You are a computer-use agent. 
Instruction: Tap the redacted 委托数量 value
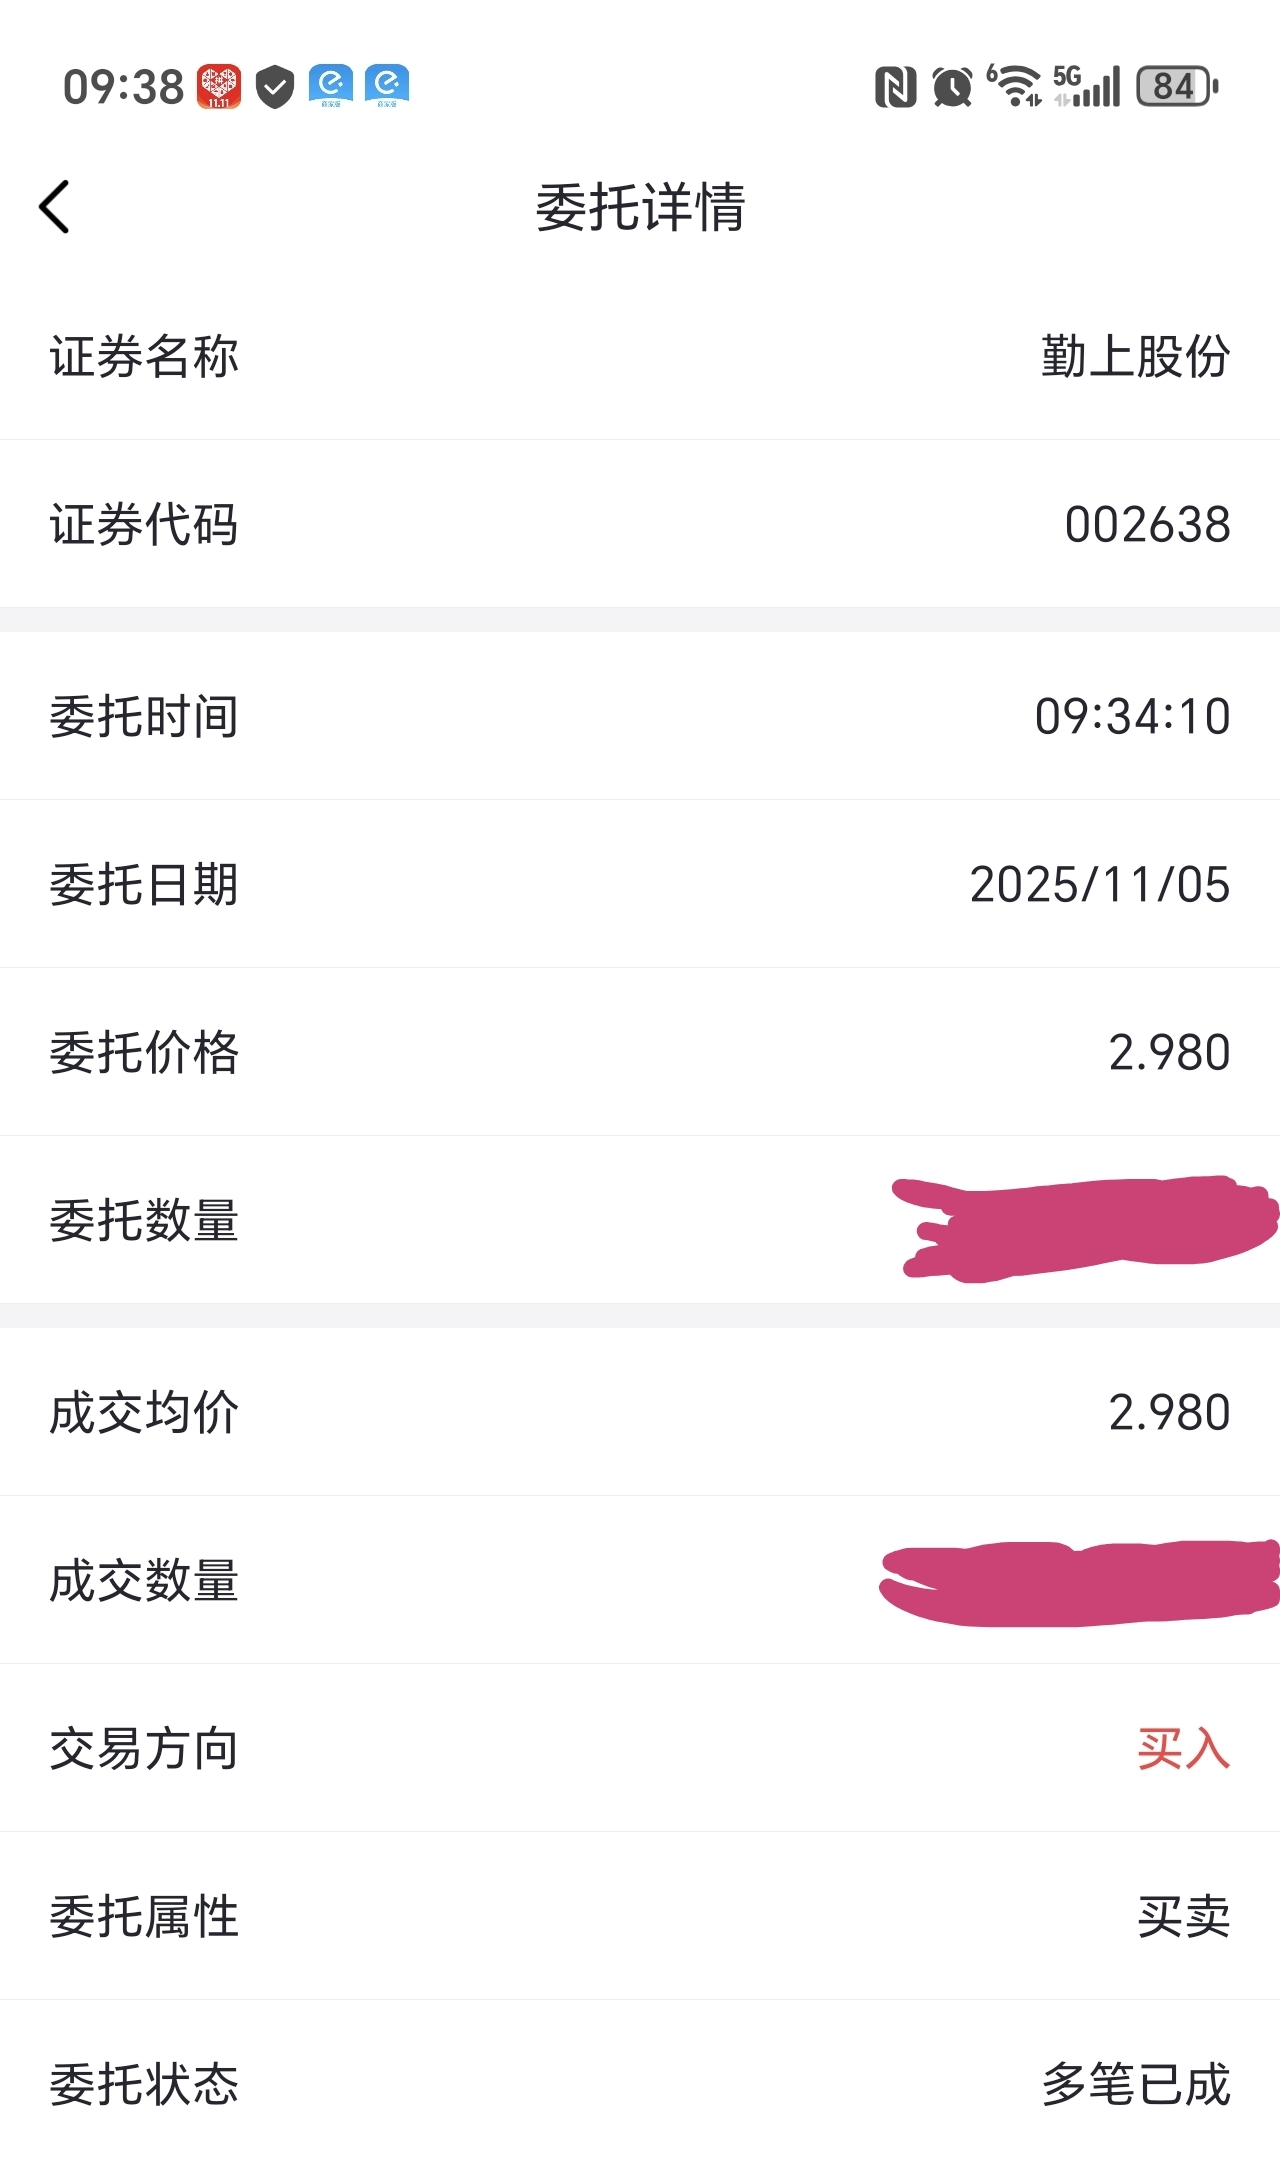(1085, 1227)
